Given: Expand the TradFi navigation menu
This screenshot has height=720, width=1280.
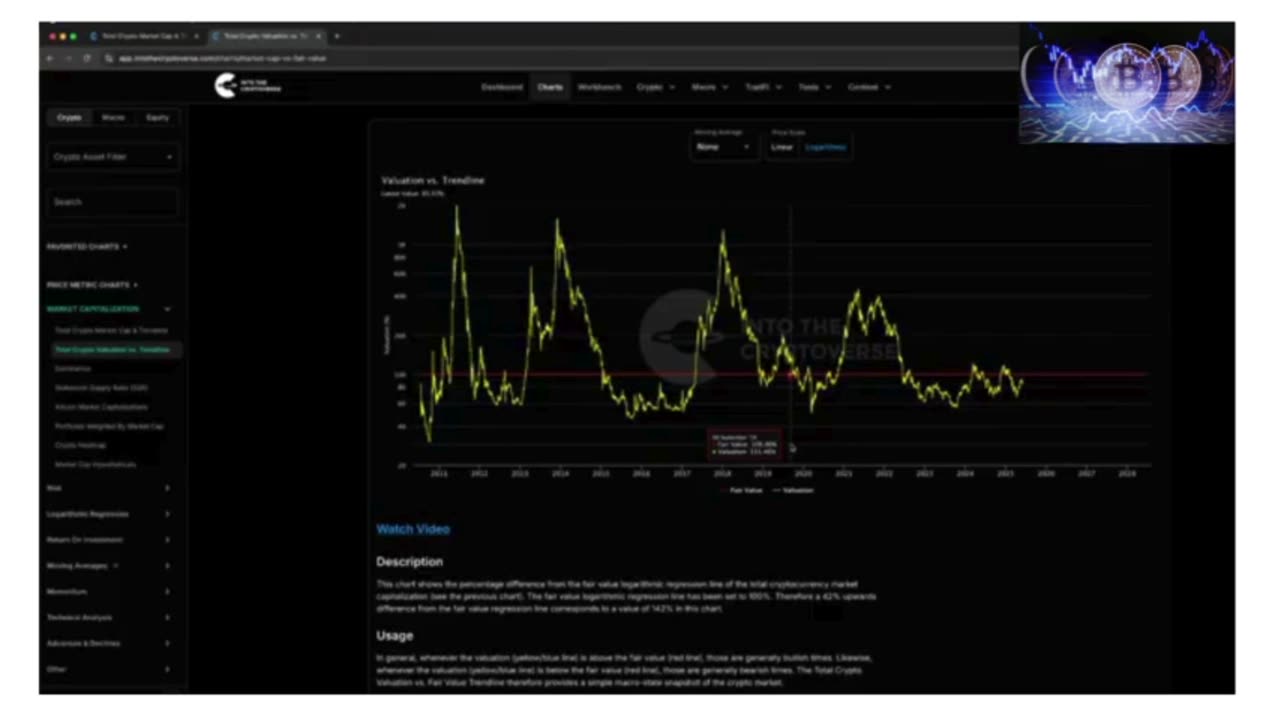Looking at the screenshot, I should click(763, 87).
